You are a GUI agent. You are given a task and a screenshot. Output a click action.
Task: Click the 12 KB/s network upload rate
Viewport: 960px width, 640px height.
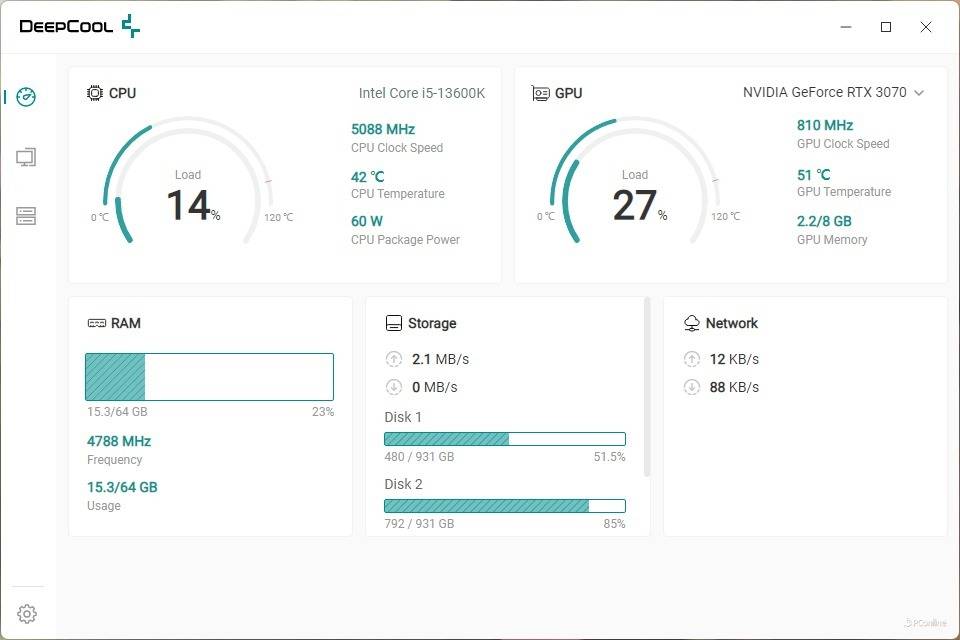point(734,359)
